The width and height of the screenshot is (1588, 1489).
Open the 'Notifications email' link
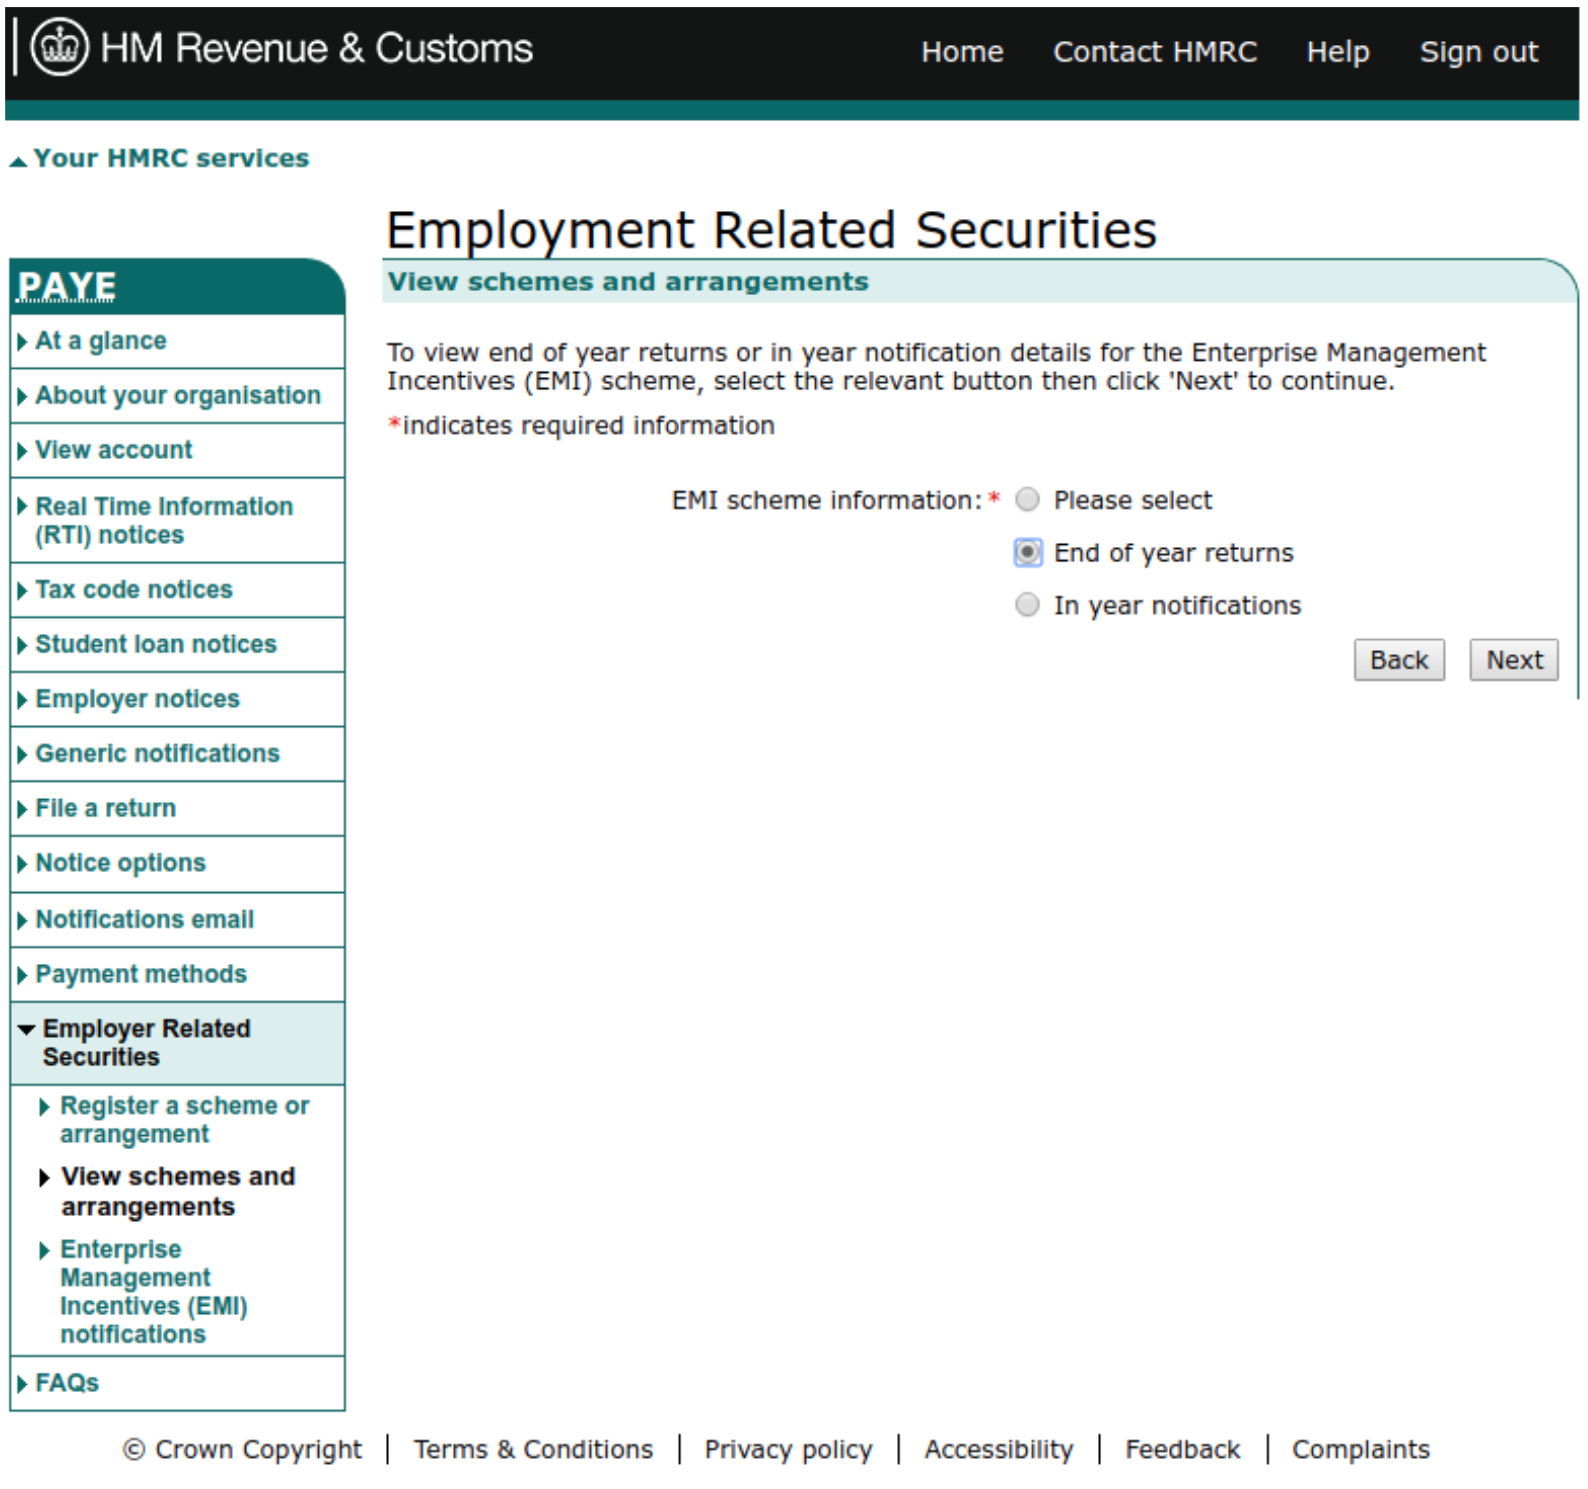click(145, 919)
